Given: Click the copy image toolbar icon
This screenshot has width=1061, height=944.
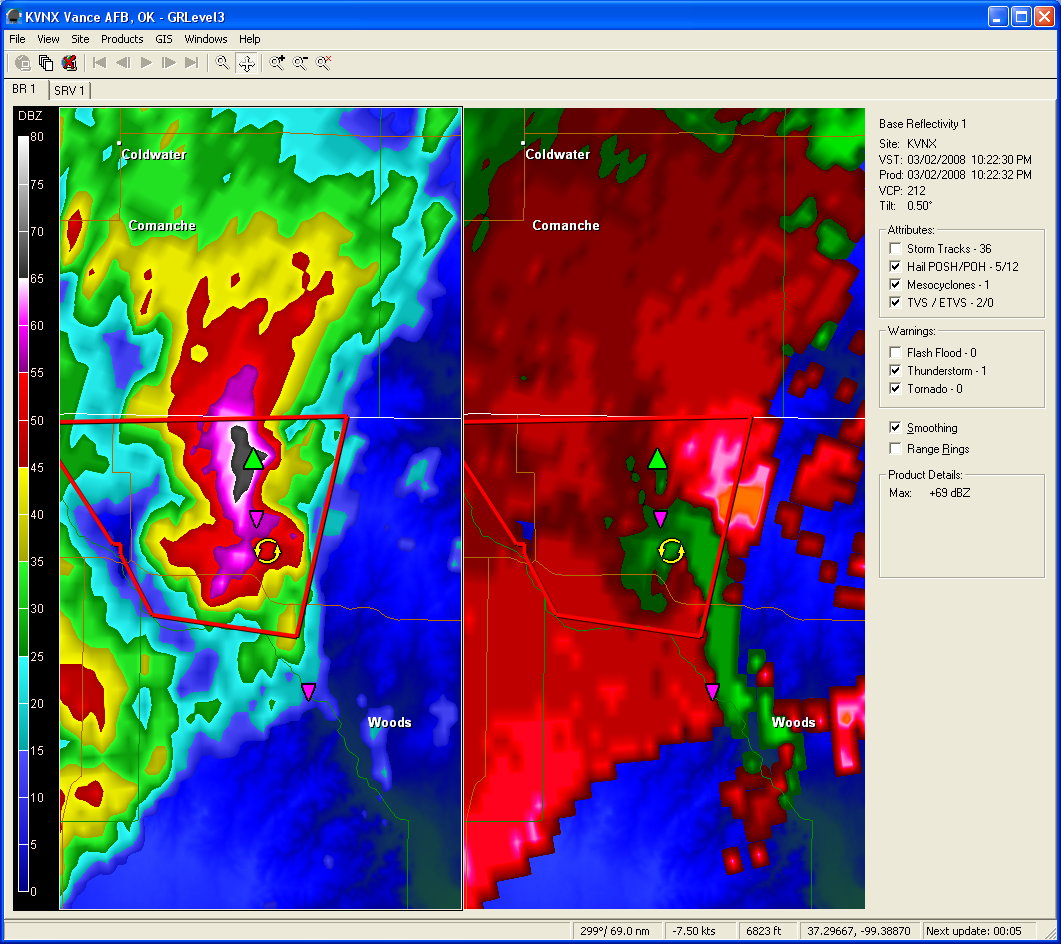Looking at the screenshot, I should [x=46, y=63].
